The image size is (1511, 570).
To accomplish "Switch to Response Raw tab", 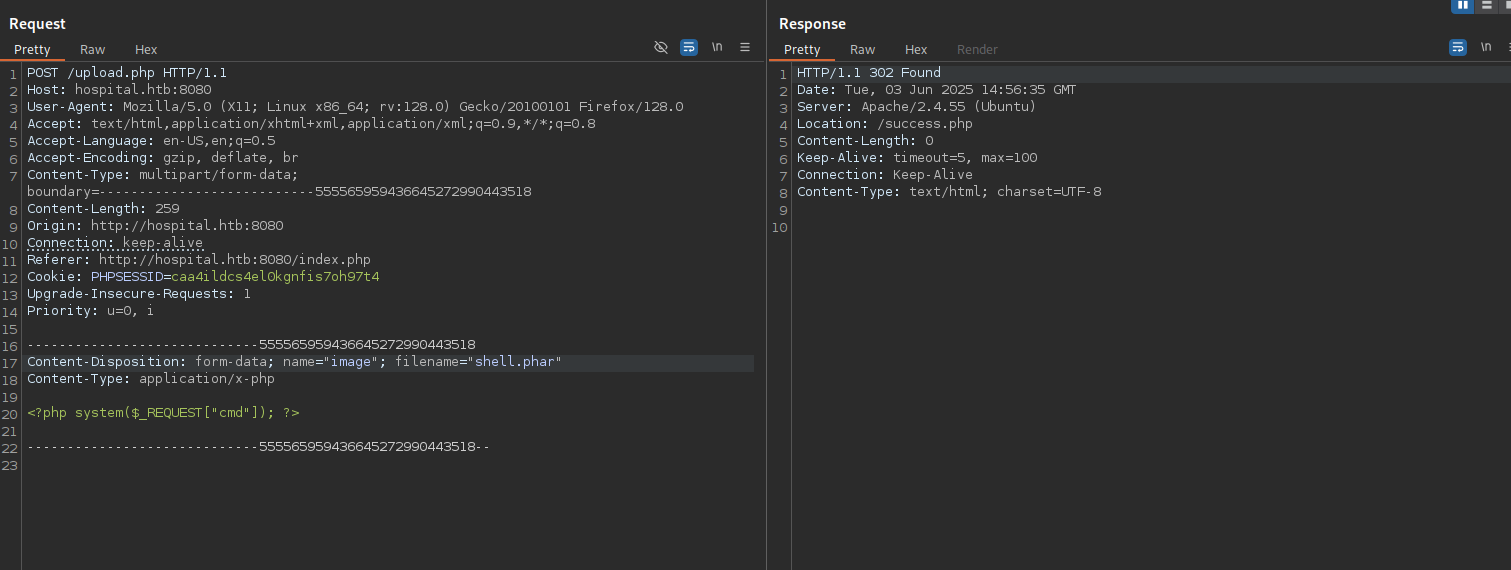I will coord(863,49).
